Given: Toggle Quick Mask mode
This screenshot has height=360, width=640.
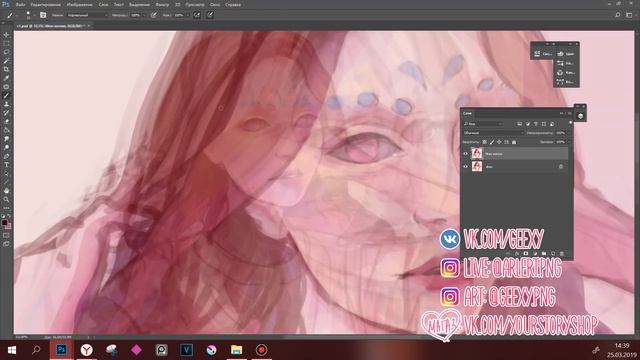Looking at the screenshot, I should (x=6, y=235).
